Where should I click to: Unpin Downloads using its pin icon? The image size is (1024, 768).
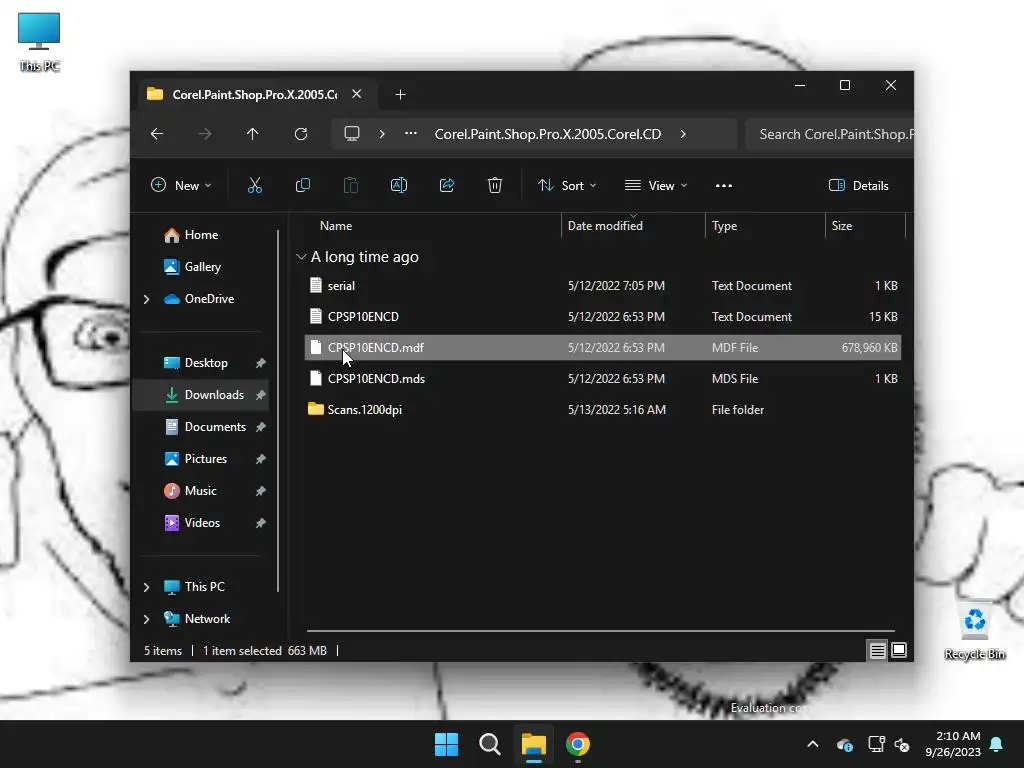[261, 394]
